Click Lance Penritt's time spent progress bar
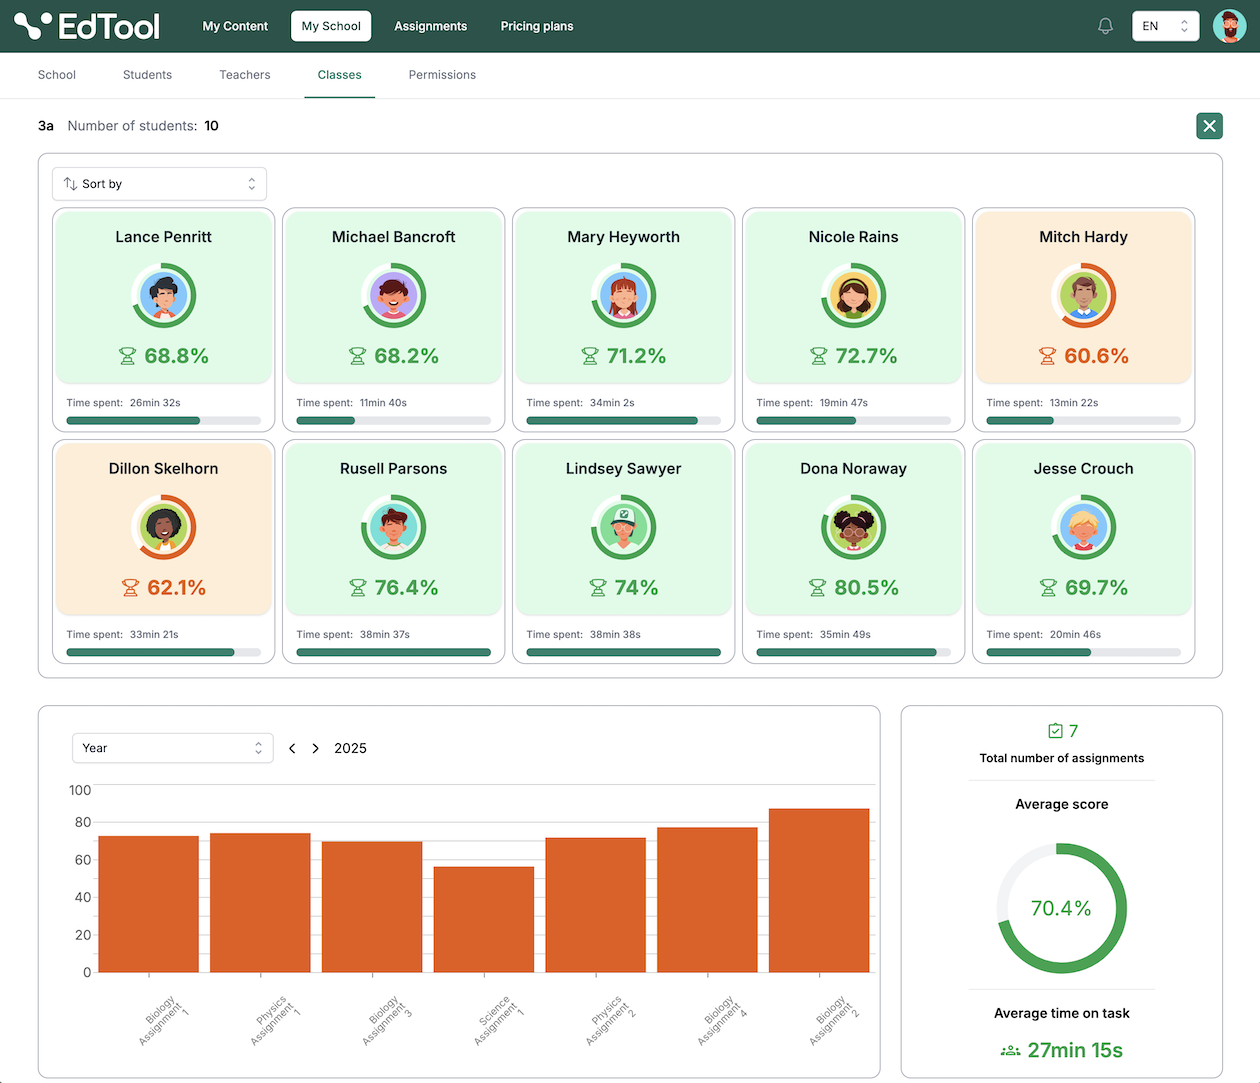Screen dimensions: 1260x1083 click(164, 421)
